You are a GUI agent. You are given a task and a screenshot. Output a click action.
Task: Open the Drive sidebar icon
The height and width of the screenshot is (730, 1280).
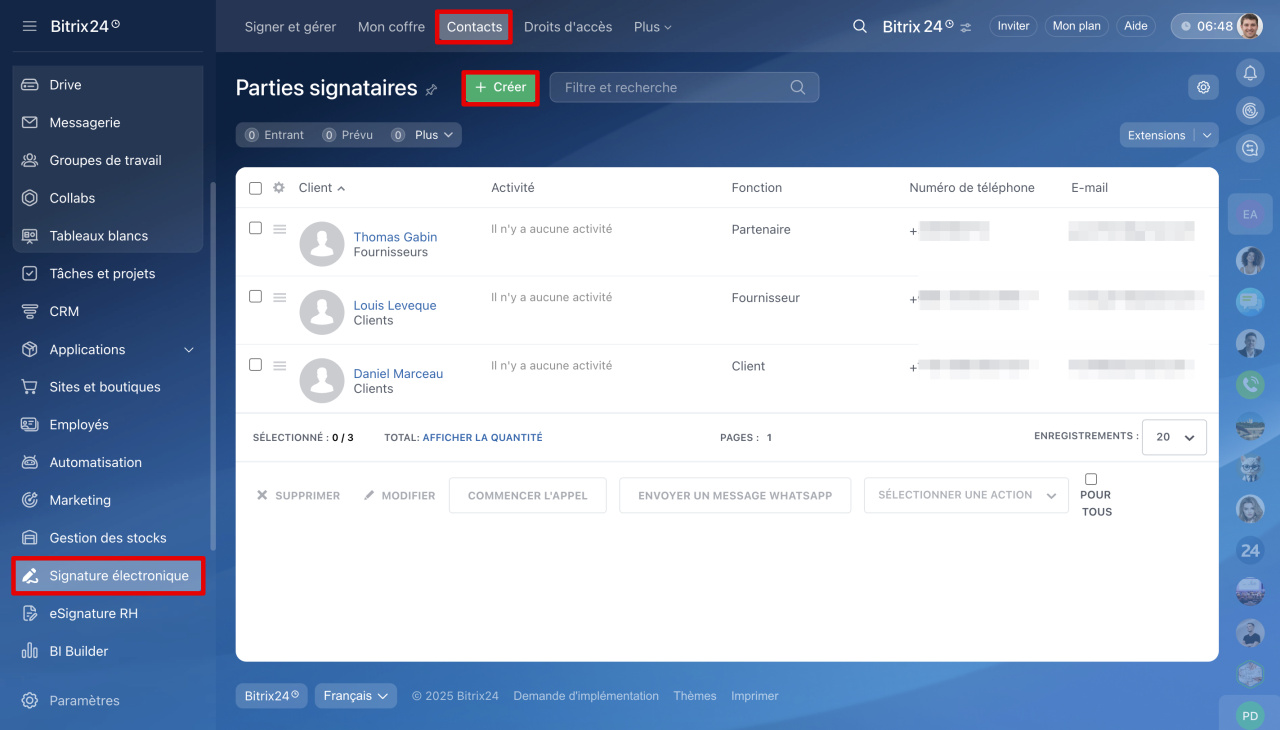coord(30,85)
